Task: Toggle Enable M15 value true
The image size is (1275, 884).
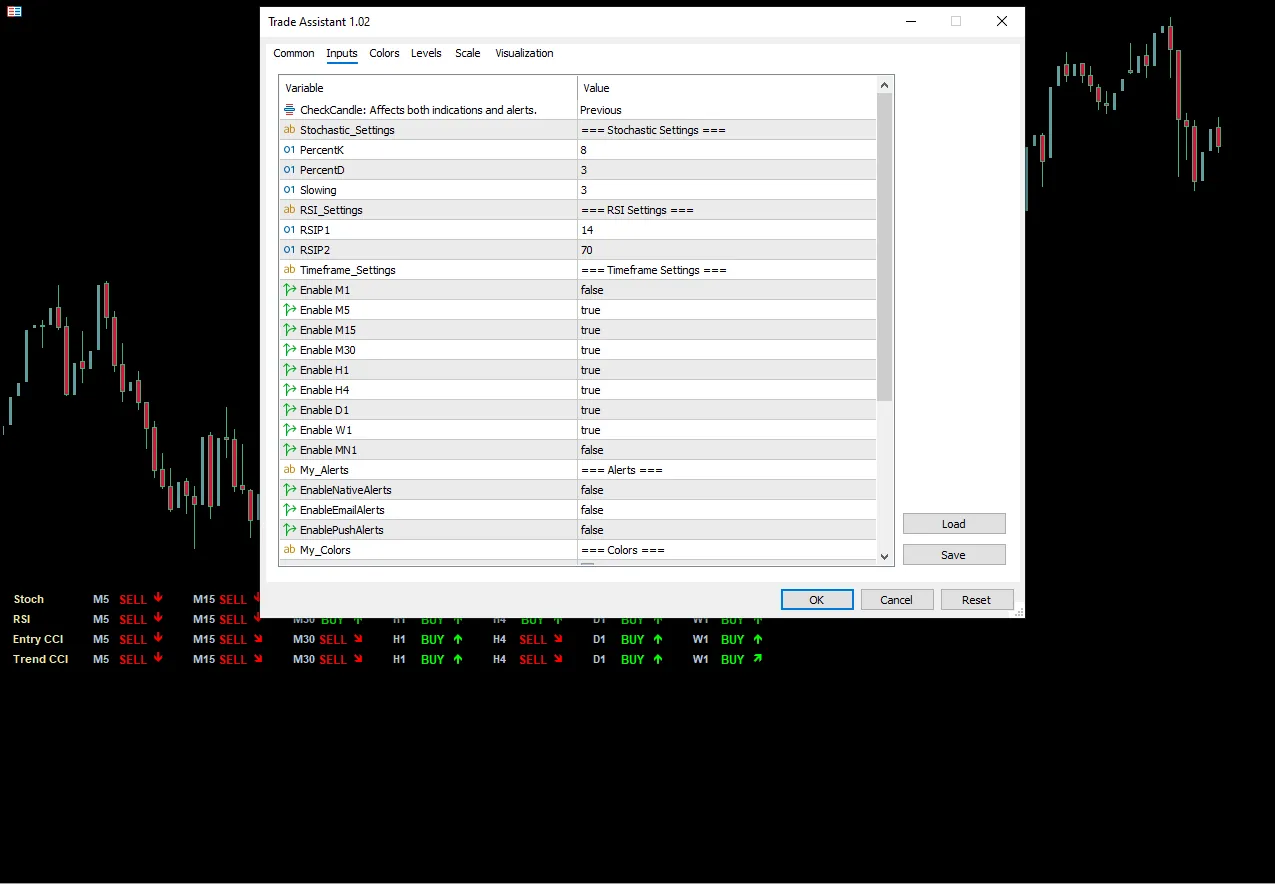Action: [x=726, y=330]
